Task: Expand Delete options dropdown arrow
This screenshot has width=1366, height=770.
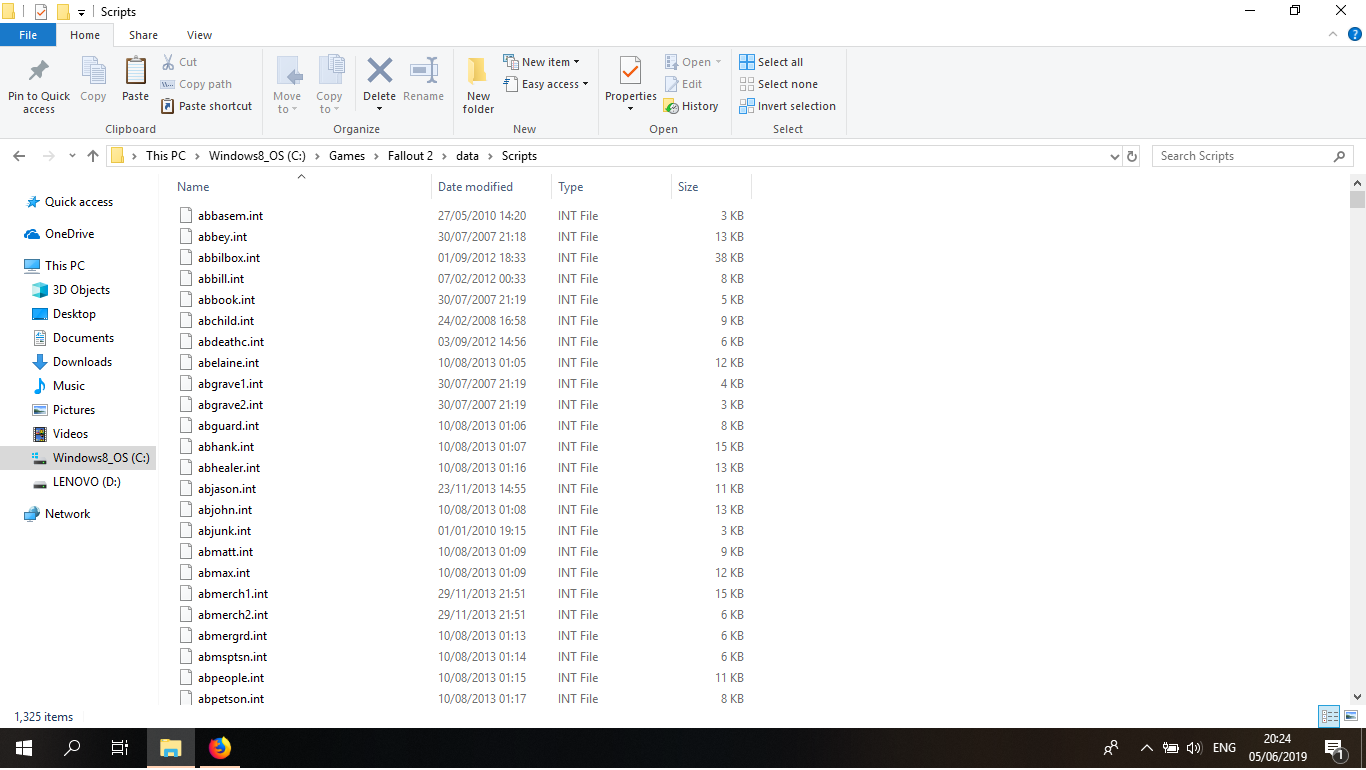Action: pyautogui.click(x=379, y=109)
